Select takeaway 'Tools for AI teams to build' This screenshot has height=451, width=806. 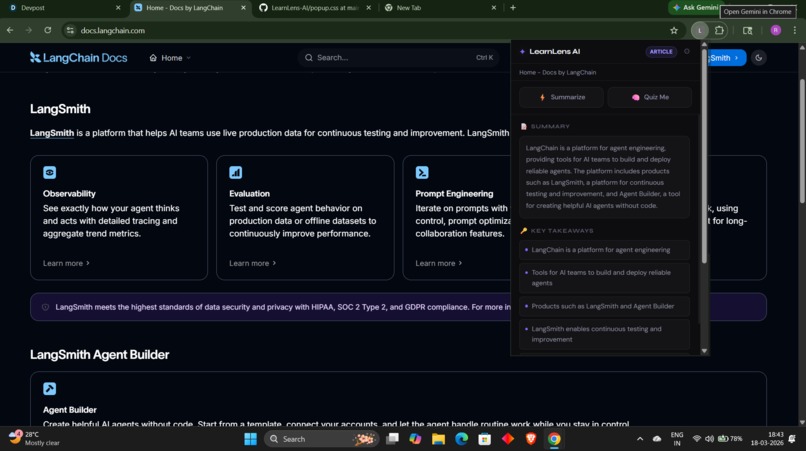(x=604, y=278)
